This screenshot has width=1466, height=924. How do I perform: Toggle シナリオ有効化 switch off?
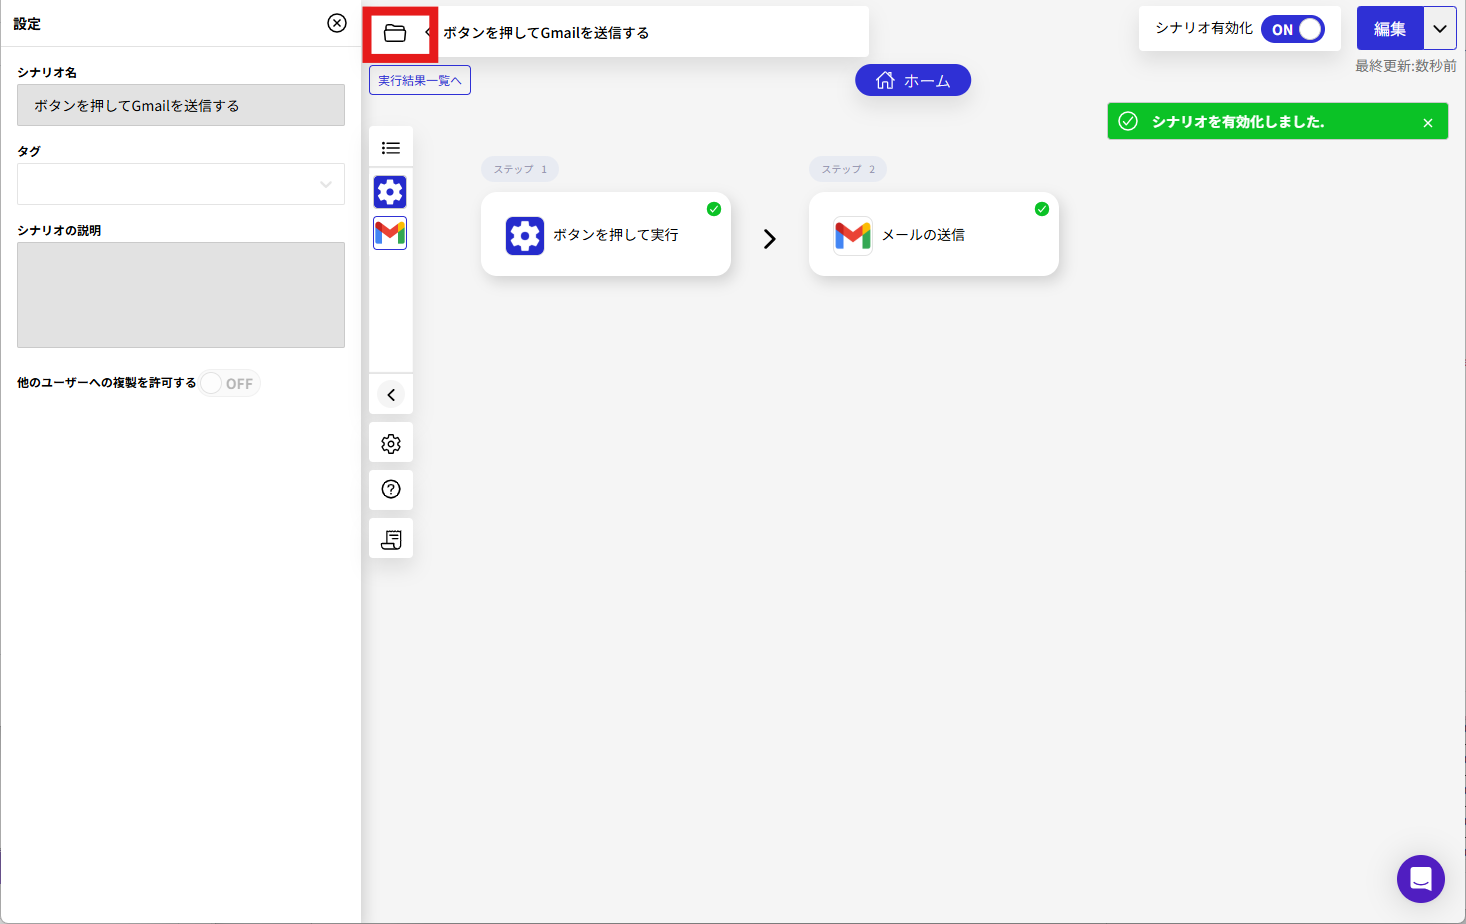pyautogui.click(x=1293, y=29)
